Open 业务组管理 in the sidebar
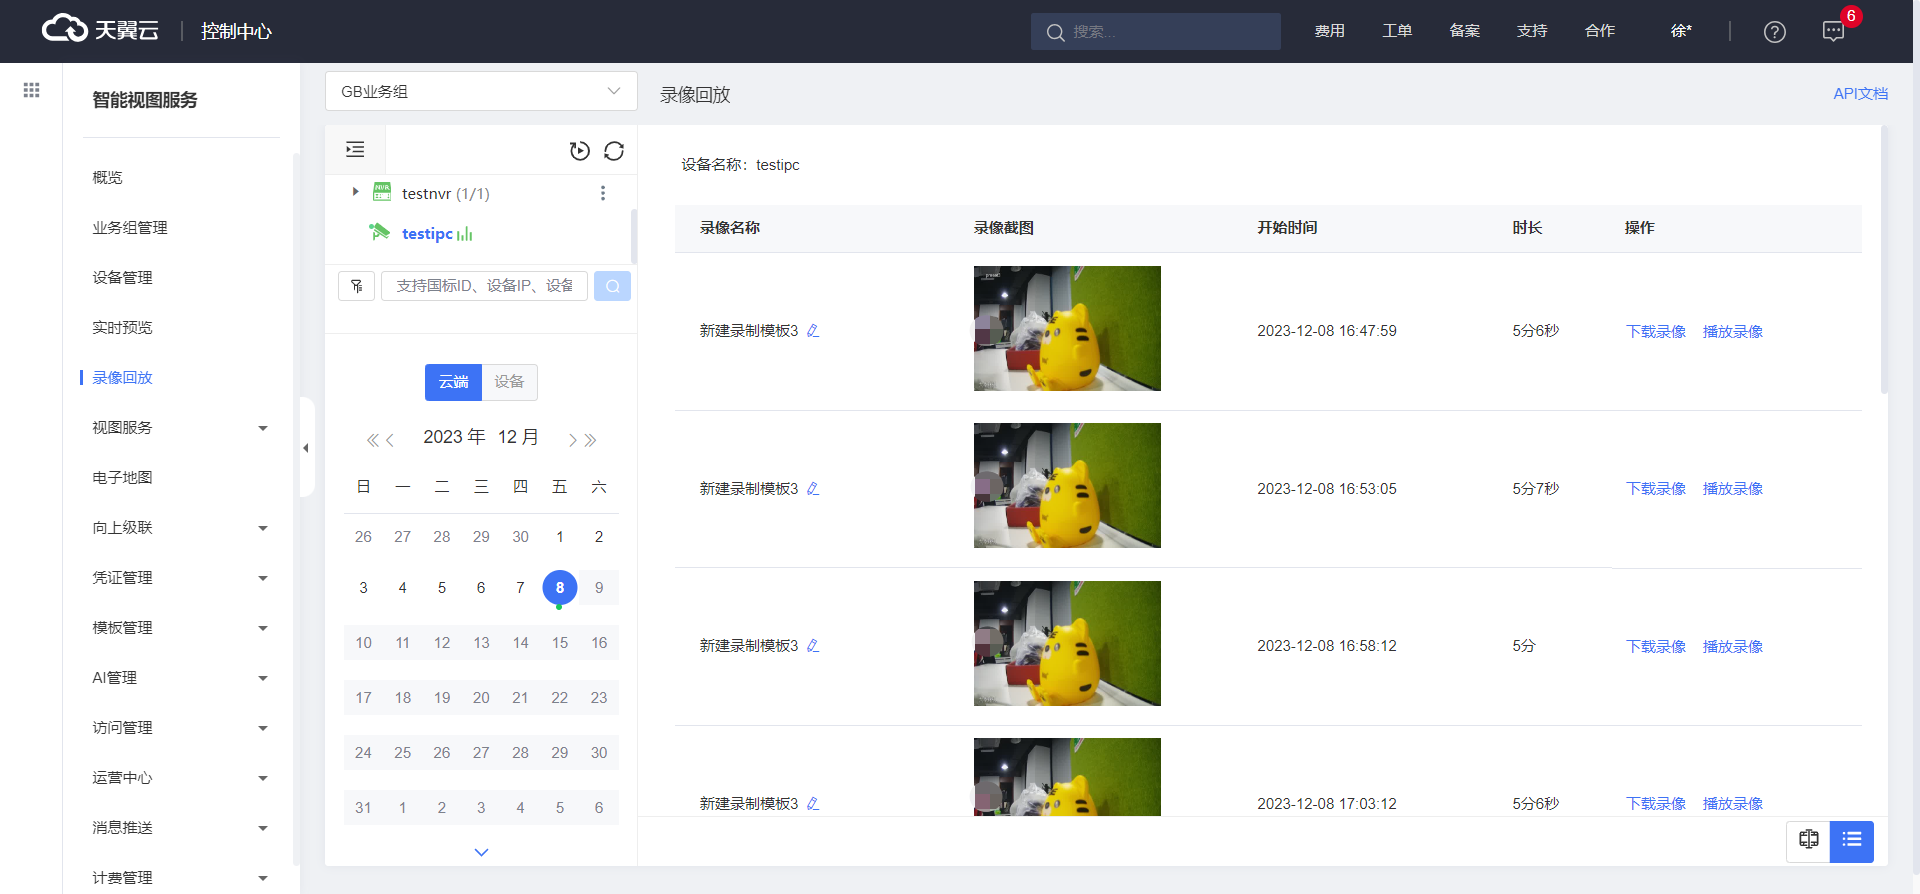The width and height of the screenshot is (1920, 894). tap(130, 227)
